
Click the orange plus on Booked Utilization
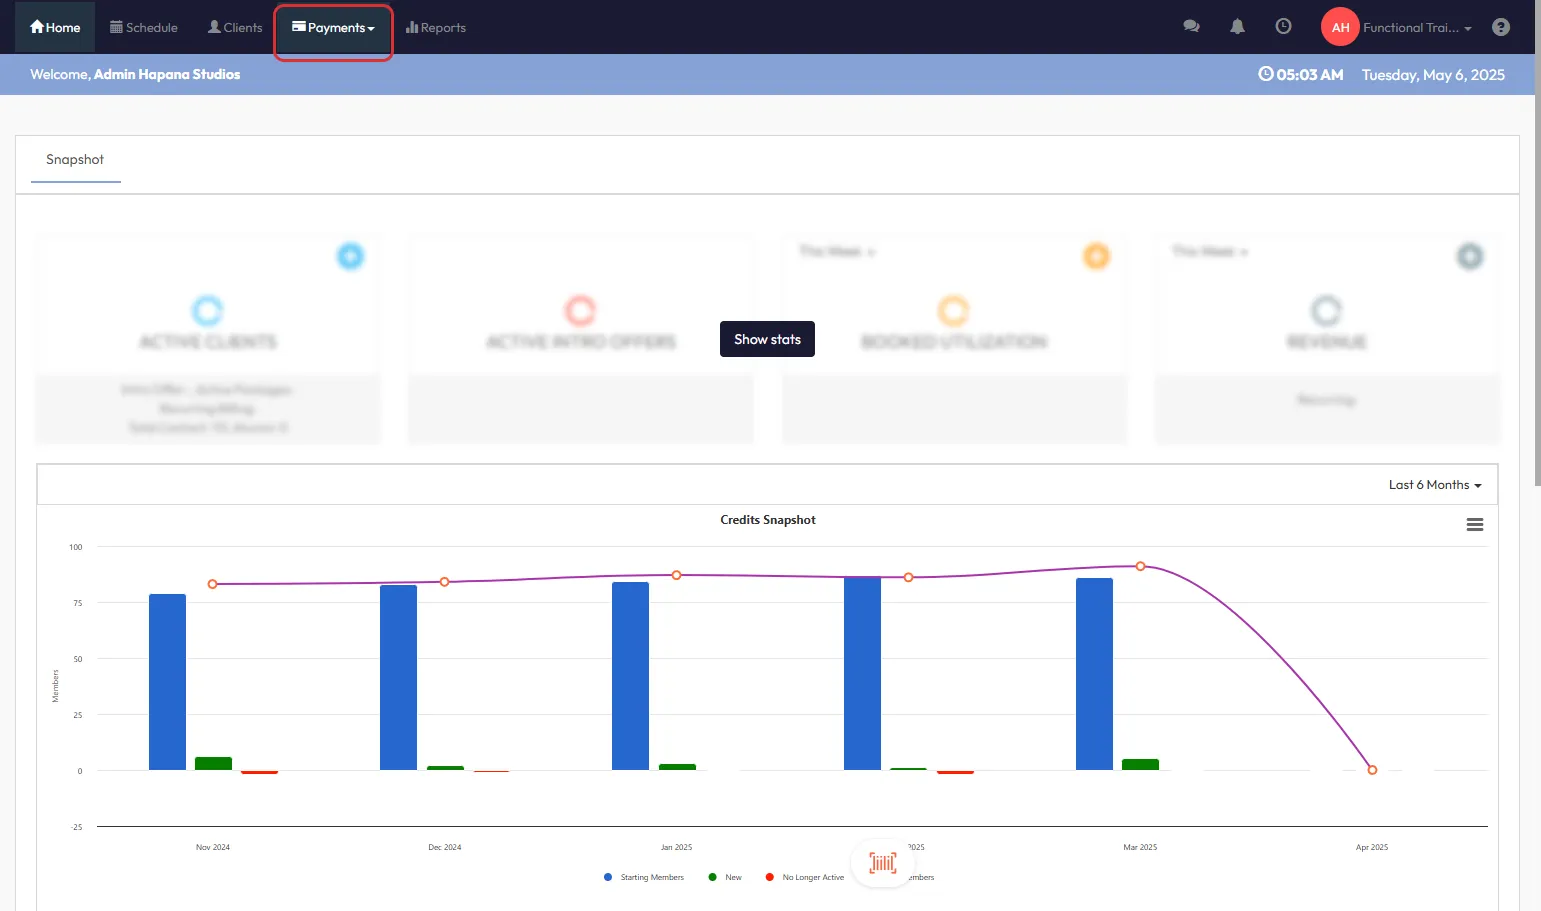pyautogui.click(x=1096, y=256)
